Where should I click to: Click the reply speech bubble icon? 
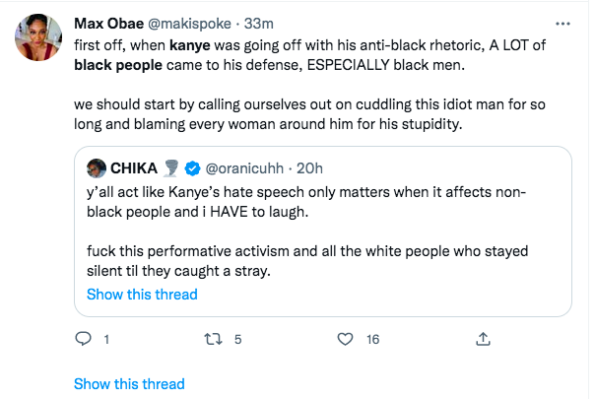(x=83, y=339)
